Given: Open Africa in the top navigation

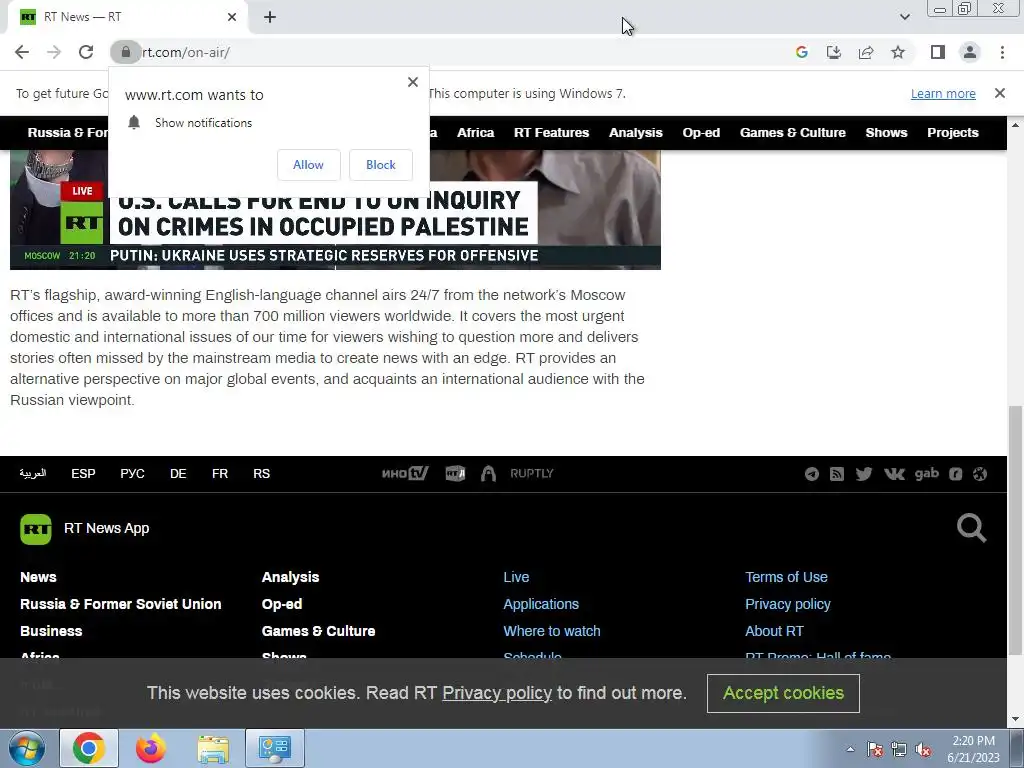Looking at the screenshot, I should [x=475, y=133].
